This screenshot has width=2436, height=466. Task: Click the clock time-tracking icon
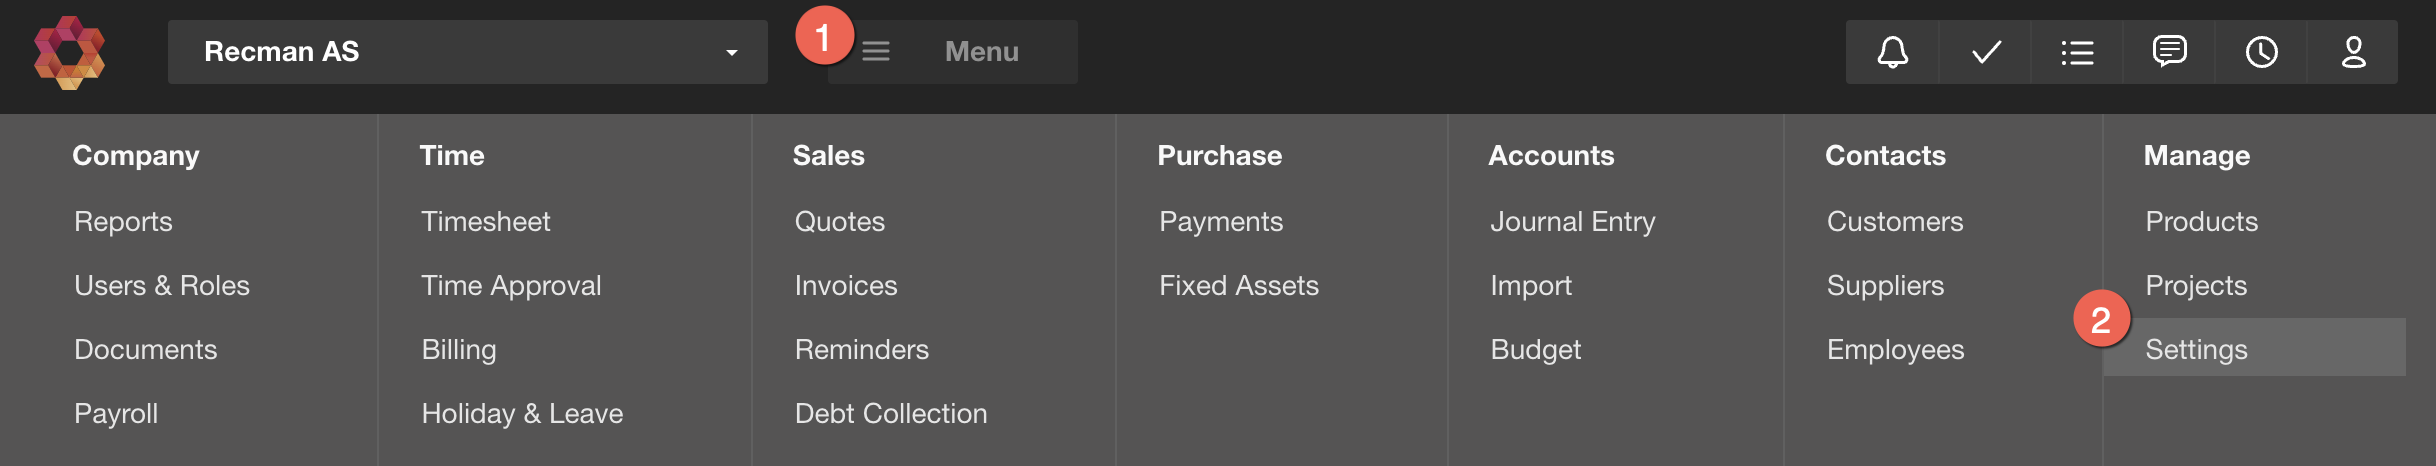(2261, 52)
